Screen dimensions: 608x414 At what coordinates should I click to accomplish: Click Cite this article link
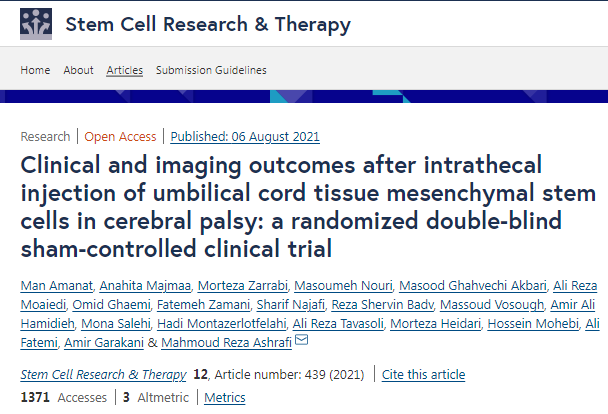coord(423,375)
